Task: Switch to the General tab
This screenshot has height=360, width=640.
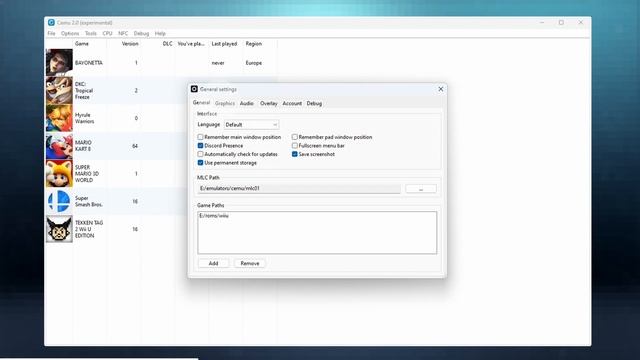Action: tap(201, 103)
